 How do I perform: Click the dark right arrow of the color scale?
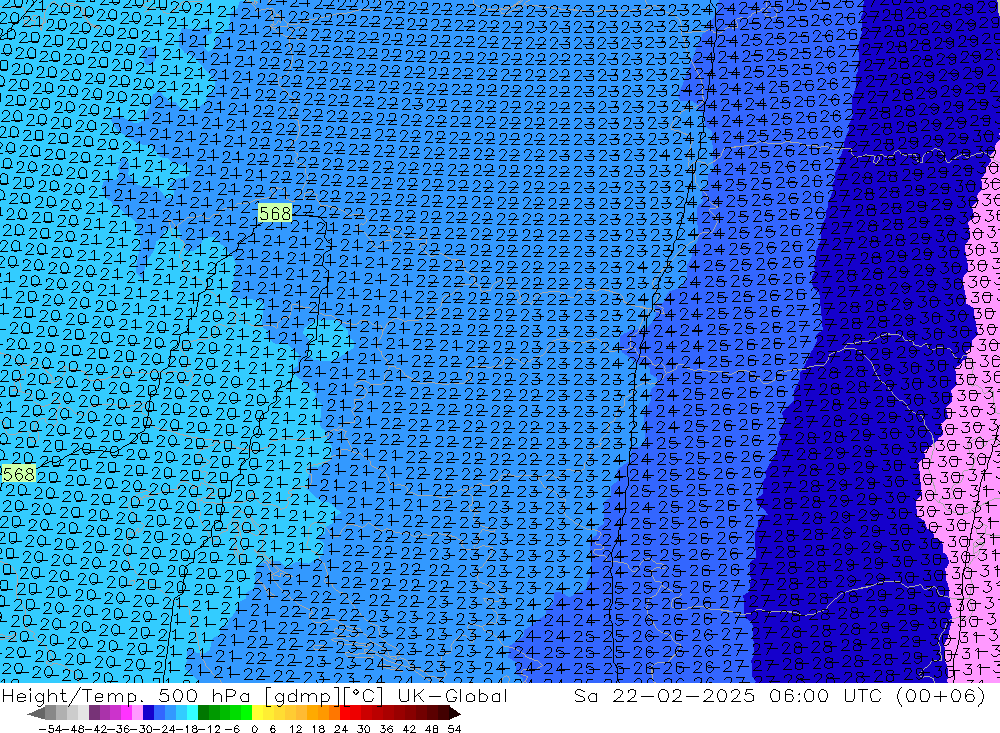coord(455,713)
